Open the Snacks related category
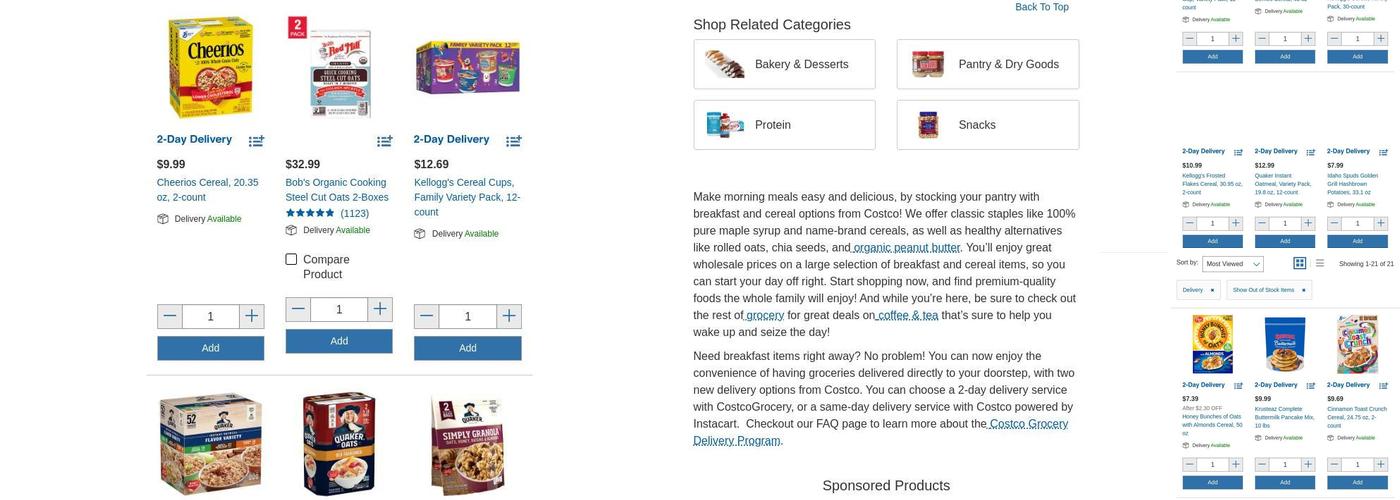The height and width of the screenshot is (500, 1400). 987,125
